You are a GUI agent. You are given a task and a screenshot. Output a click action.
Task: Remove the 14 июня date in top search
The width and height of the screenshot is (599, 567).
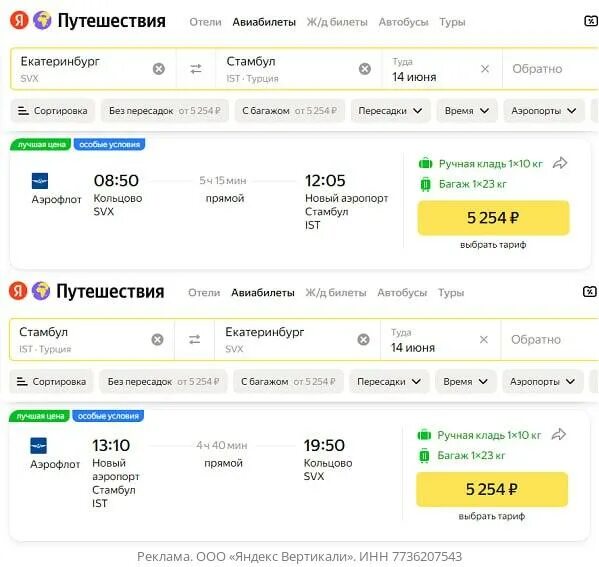click(485, 69)
